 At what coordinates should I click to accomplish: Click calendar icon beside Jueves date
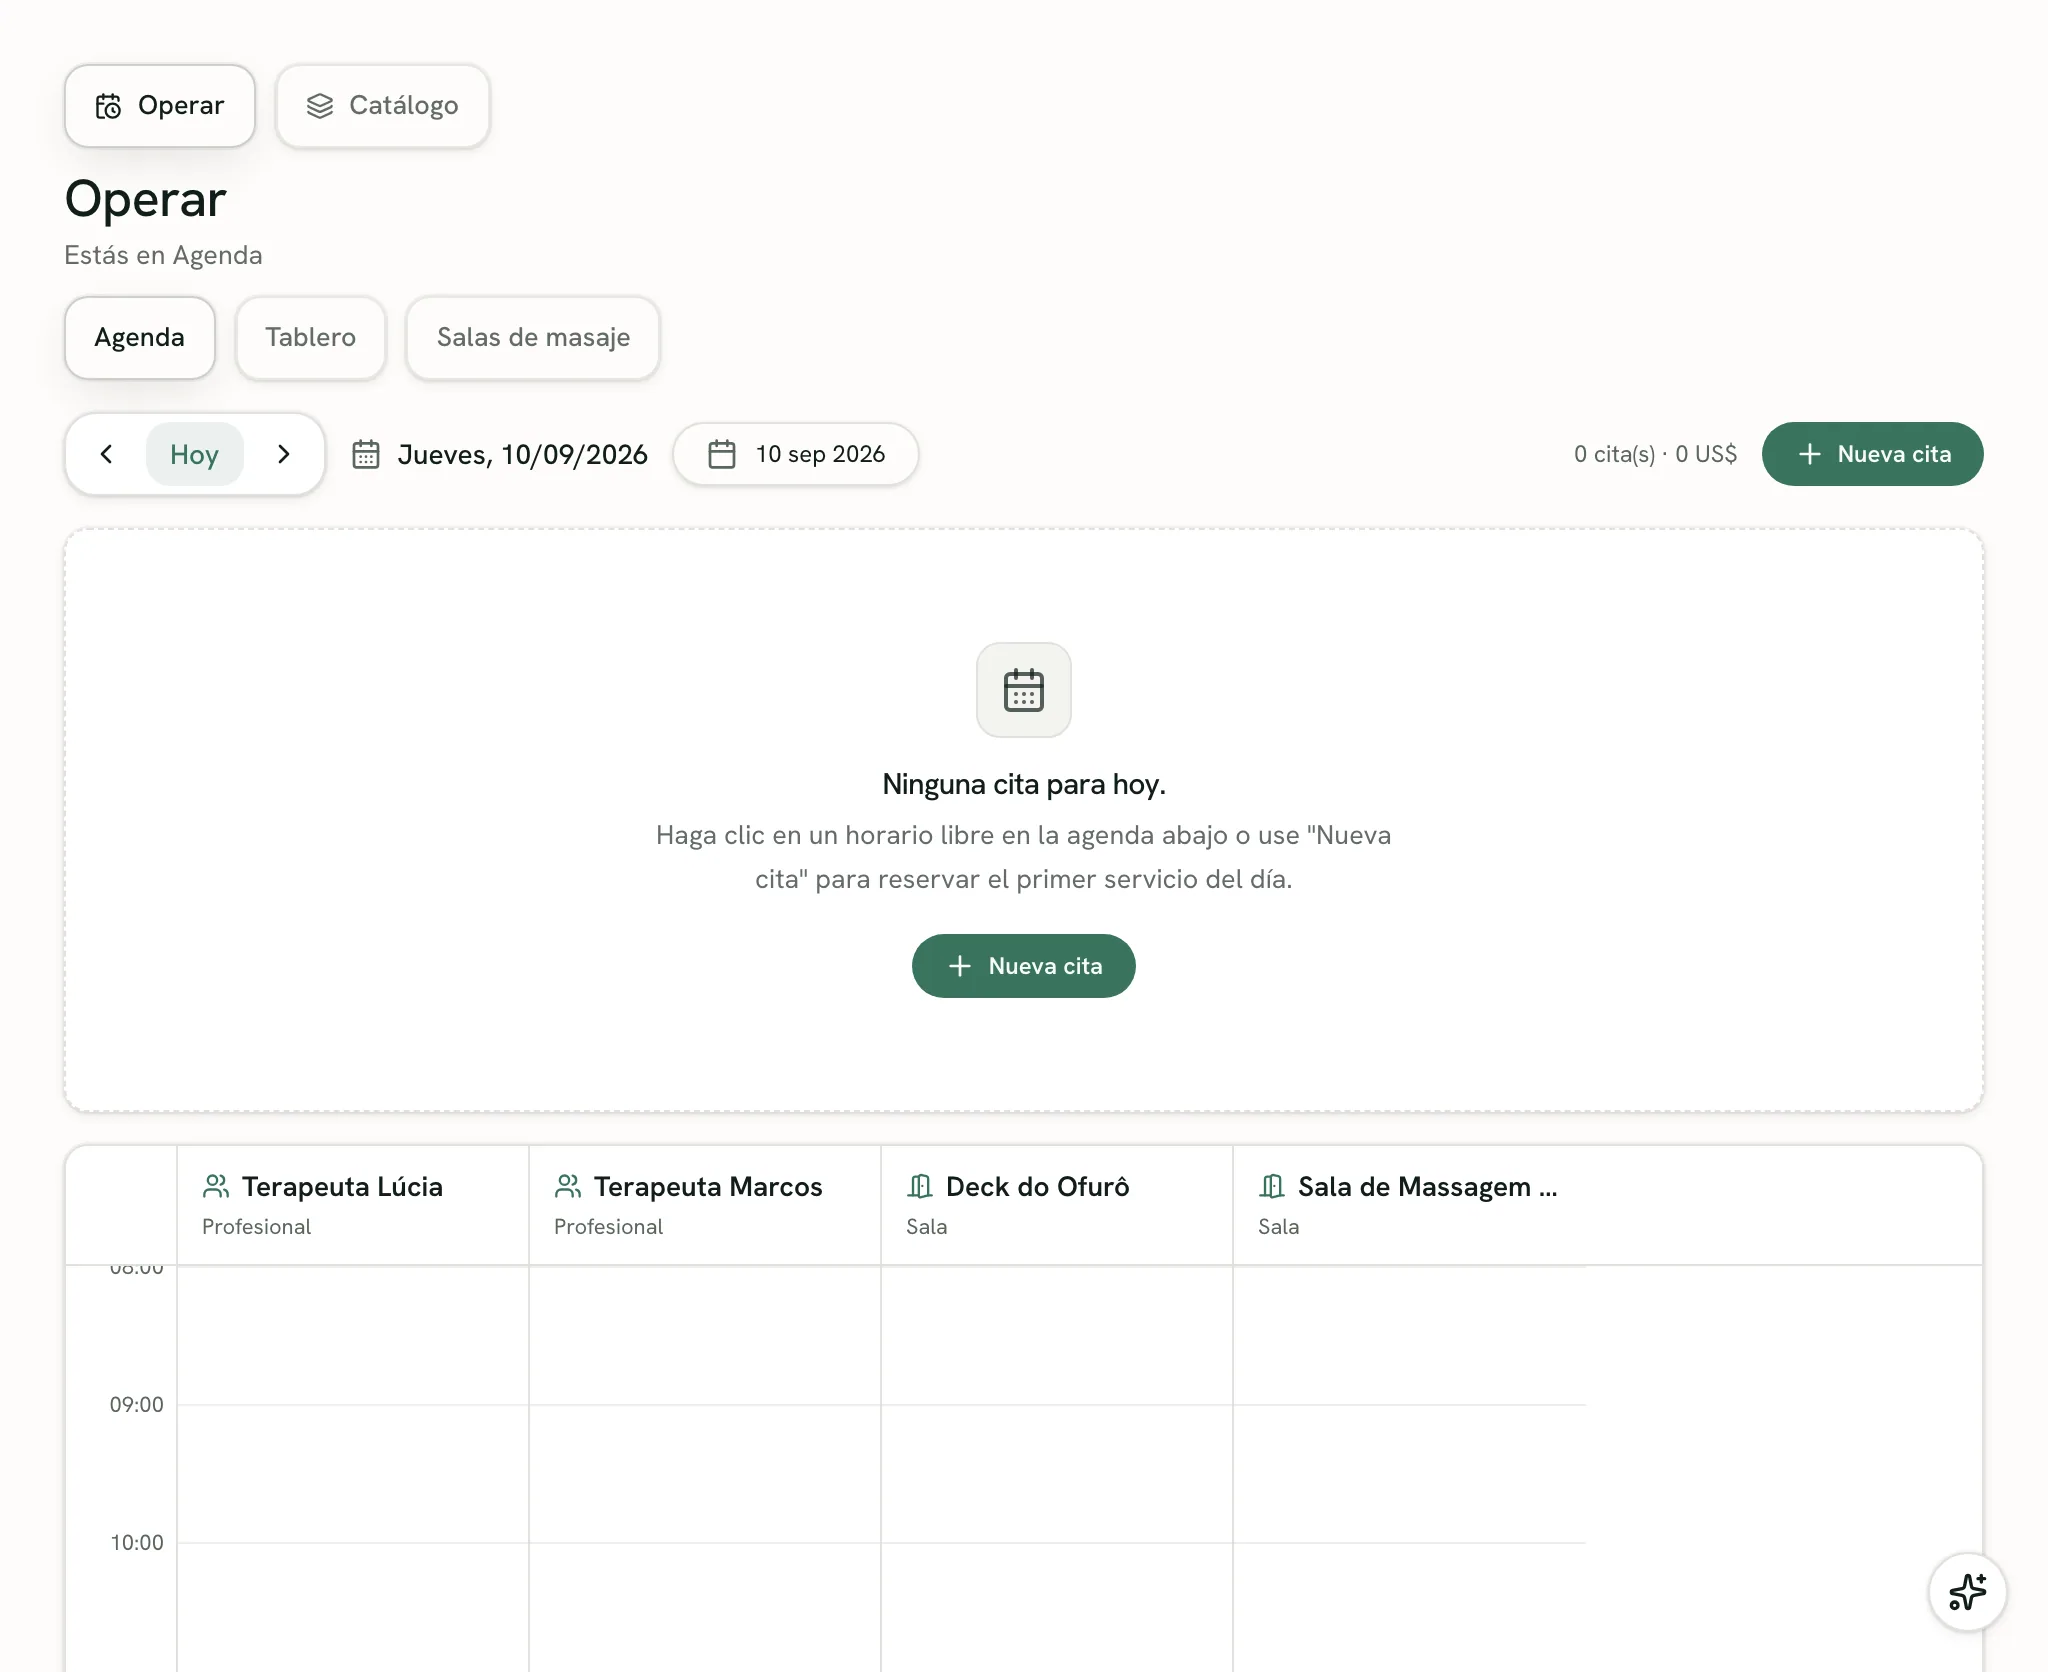pyautogui.click(x=366, y=455)
